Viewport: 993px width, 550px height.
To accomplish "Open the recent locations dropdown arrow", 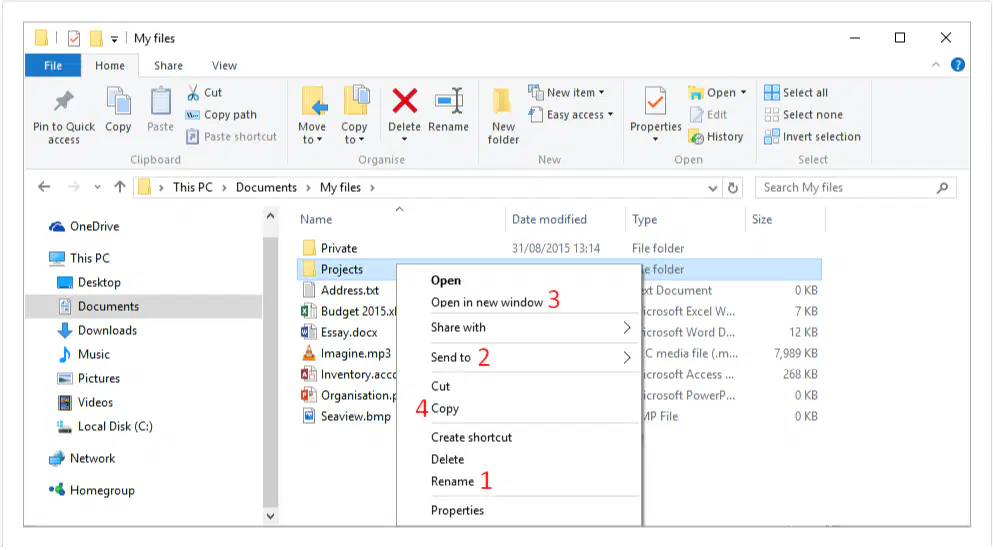I will click(97, 187).
